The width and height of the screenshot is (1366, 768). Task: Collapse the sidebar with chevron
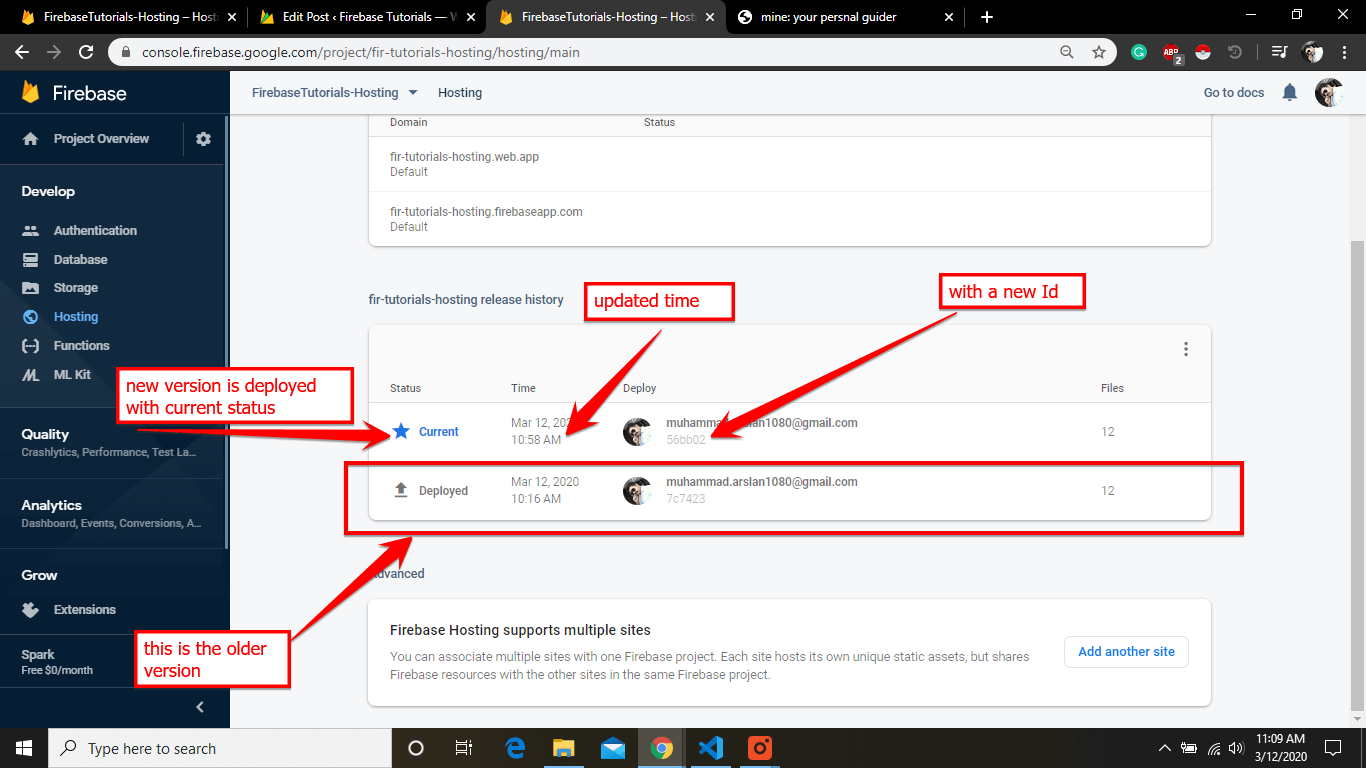click(200, 707)
